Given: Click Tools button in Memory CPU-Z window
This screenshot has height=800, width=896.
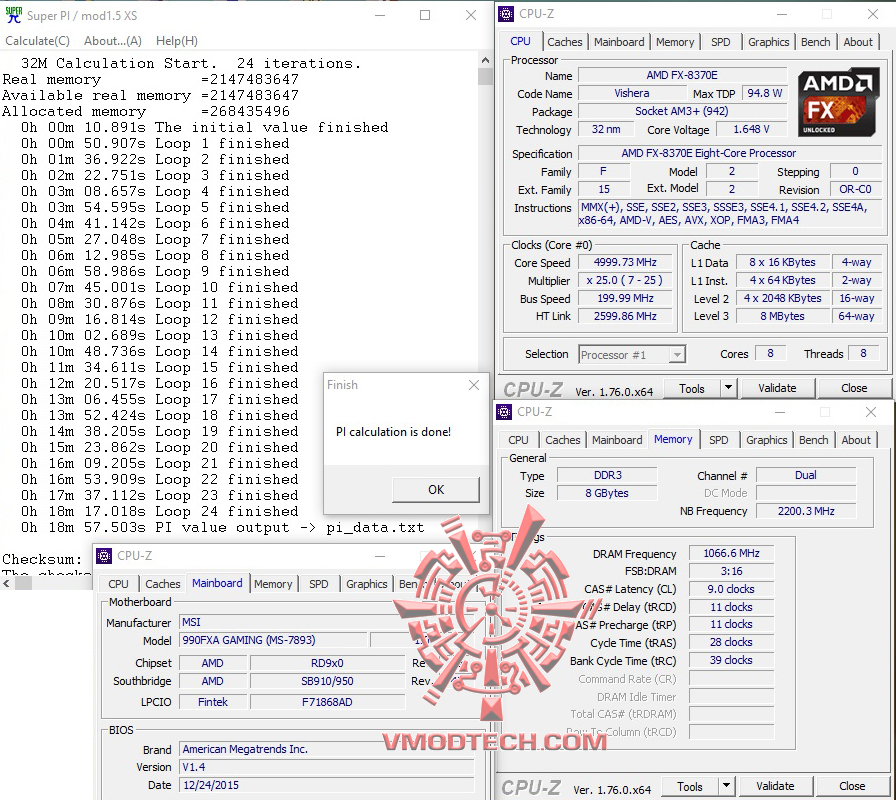Looking at the screenshot, I should 690,787.
